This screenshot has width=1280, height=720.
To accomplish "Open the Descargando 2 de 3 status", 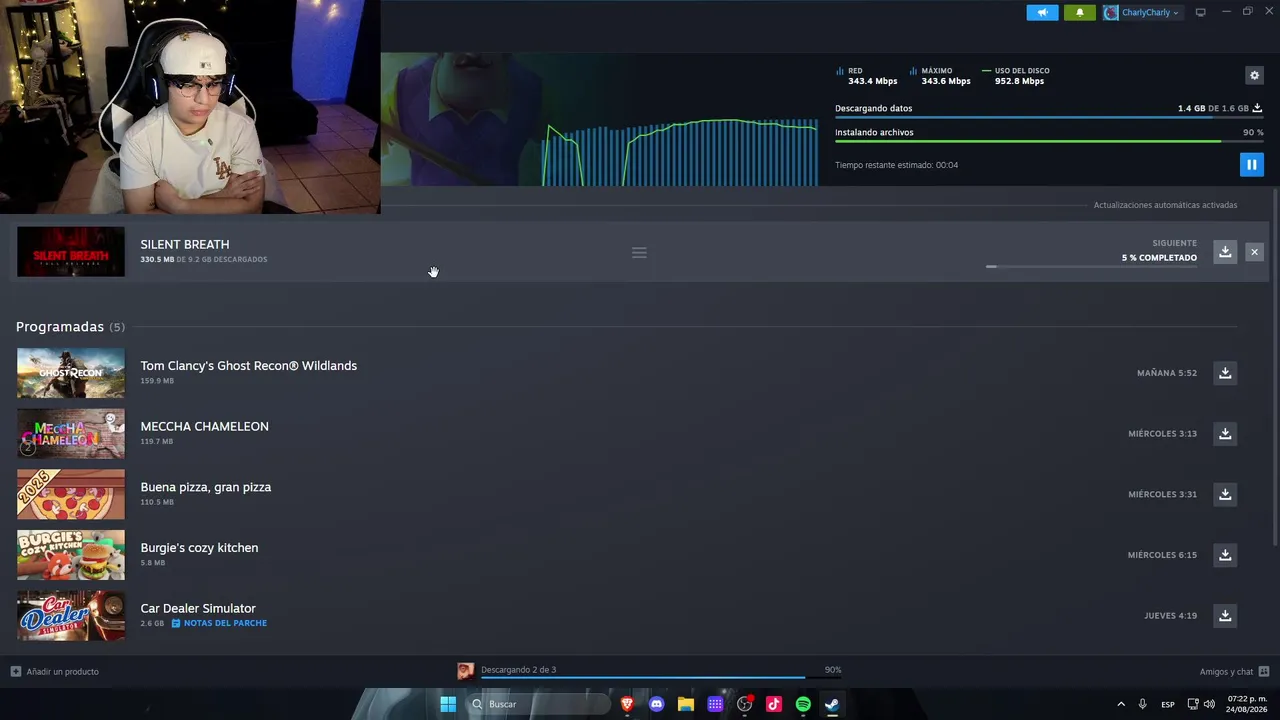I will [x=649, y=670].
